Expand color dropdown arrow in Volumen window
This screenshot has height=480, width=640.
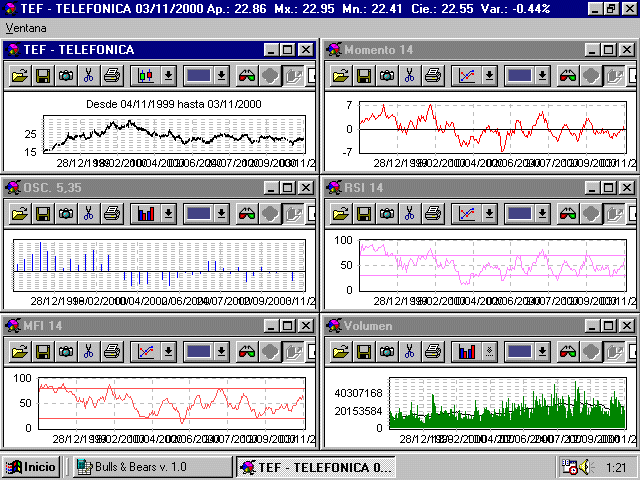[x=542, y=351]
